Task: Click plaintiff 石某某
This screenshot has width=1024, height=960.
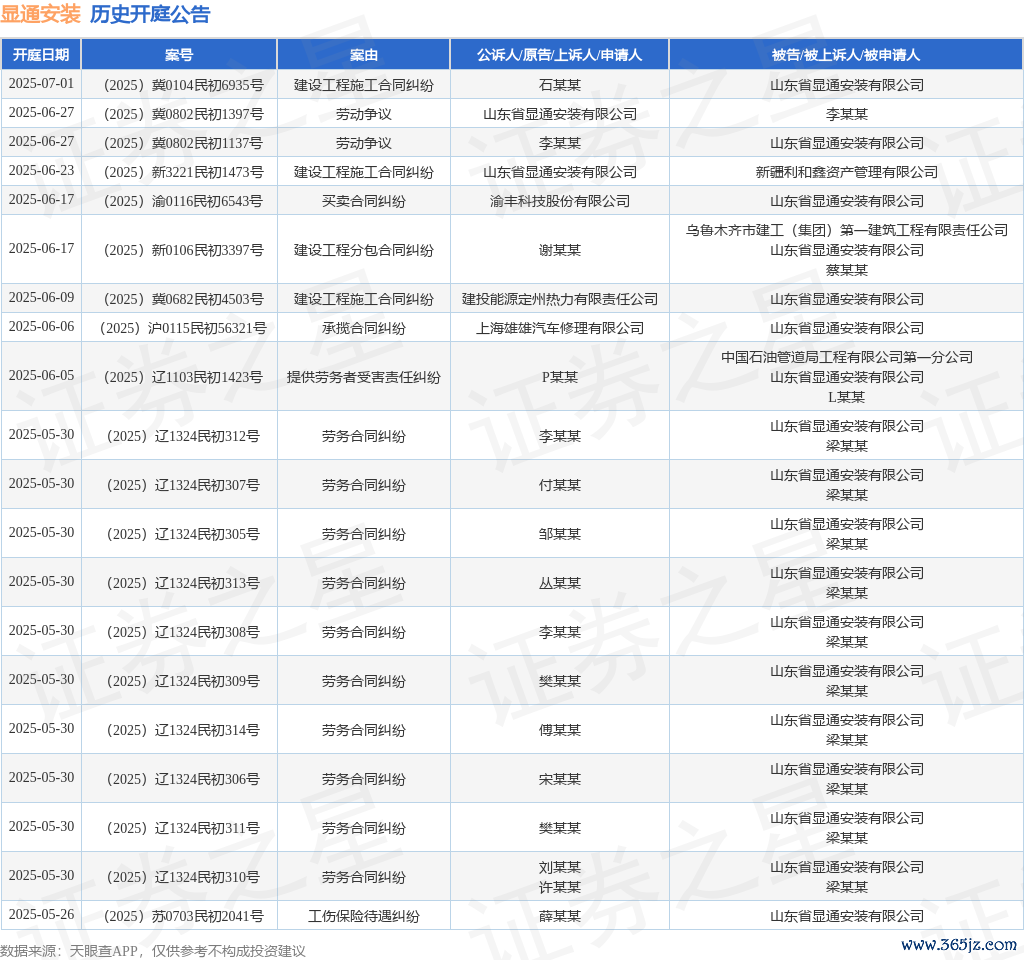Action: (x=560, y=85)
